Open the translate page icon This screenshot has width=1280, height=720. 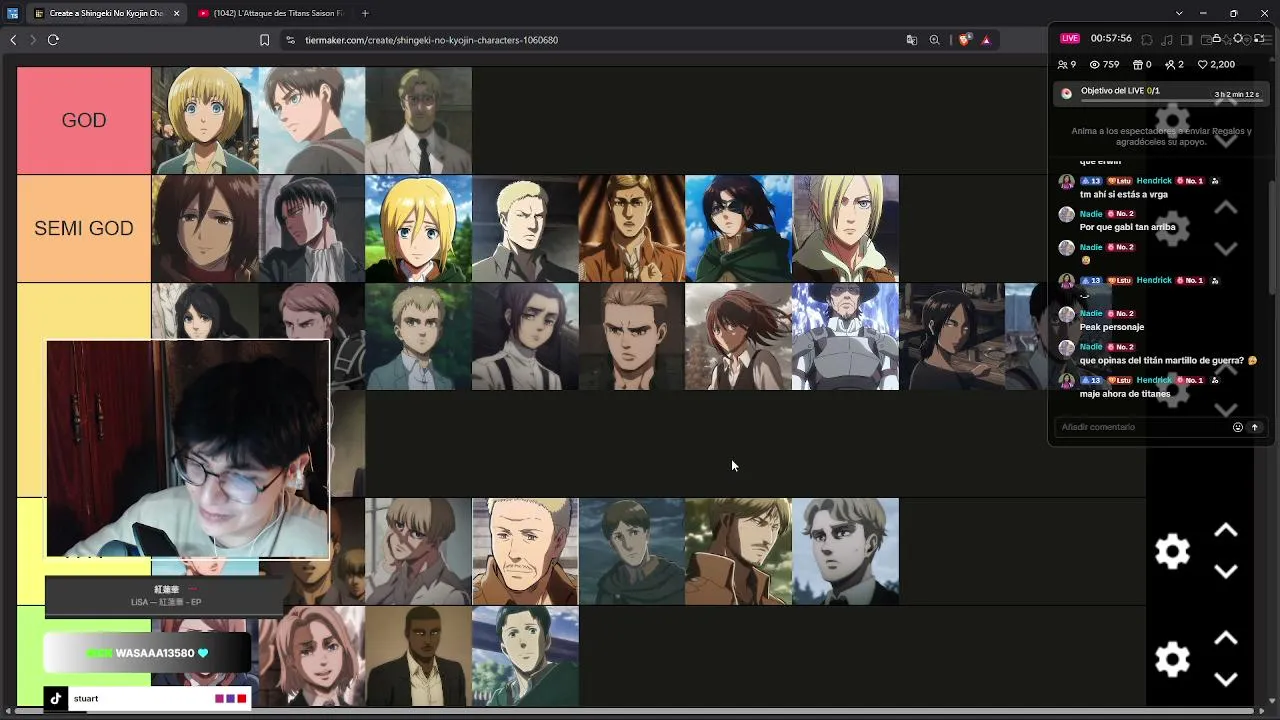pos(911,40)
